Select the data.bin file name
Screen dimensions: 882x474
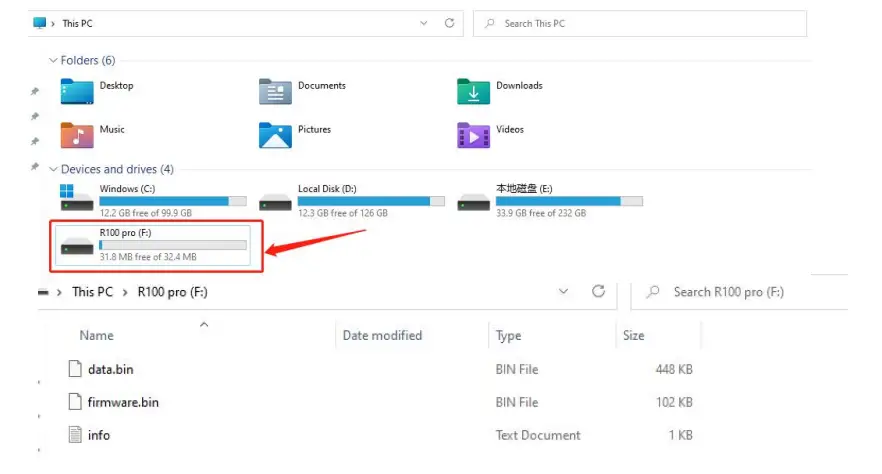tap(111, 369)
